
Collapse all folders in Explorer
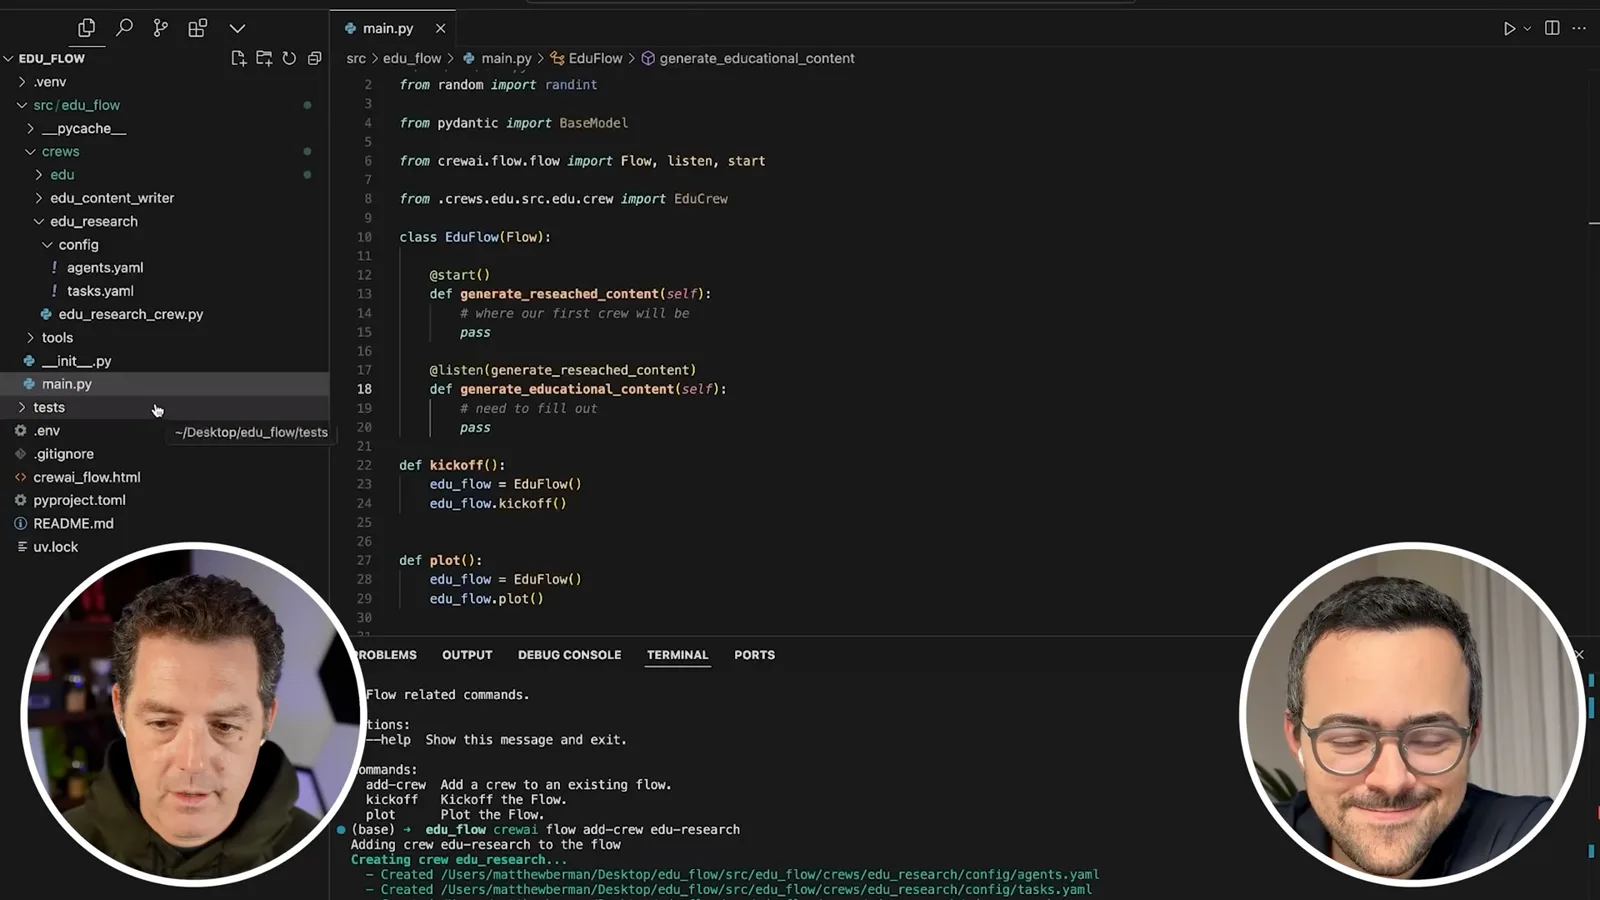pyautogui.click(x=315, y=58)
